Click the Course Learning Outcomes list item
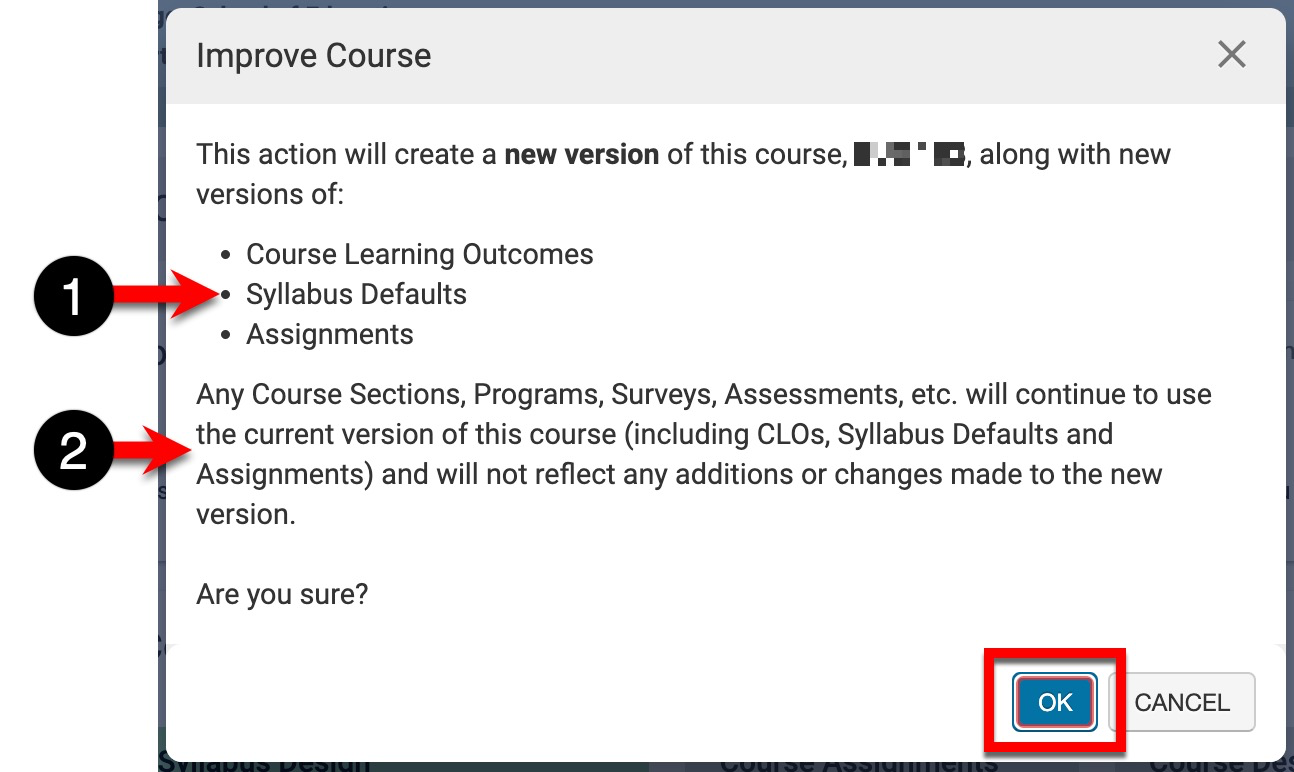This screenshot has width=1294, height=772. (419, 254)
